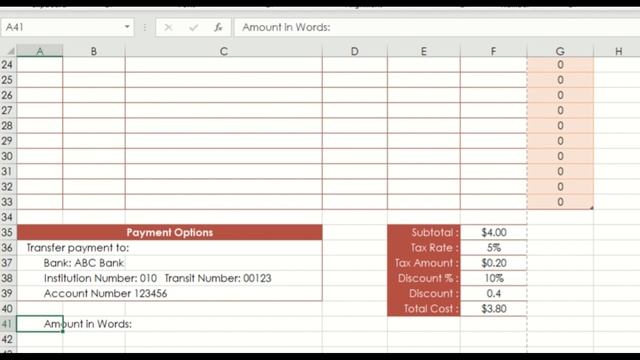Click the 'Subtotal :' label cell
The image size is (640, 360).
click(424, 232)
